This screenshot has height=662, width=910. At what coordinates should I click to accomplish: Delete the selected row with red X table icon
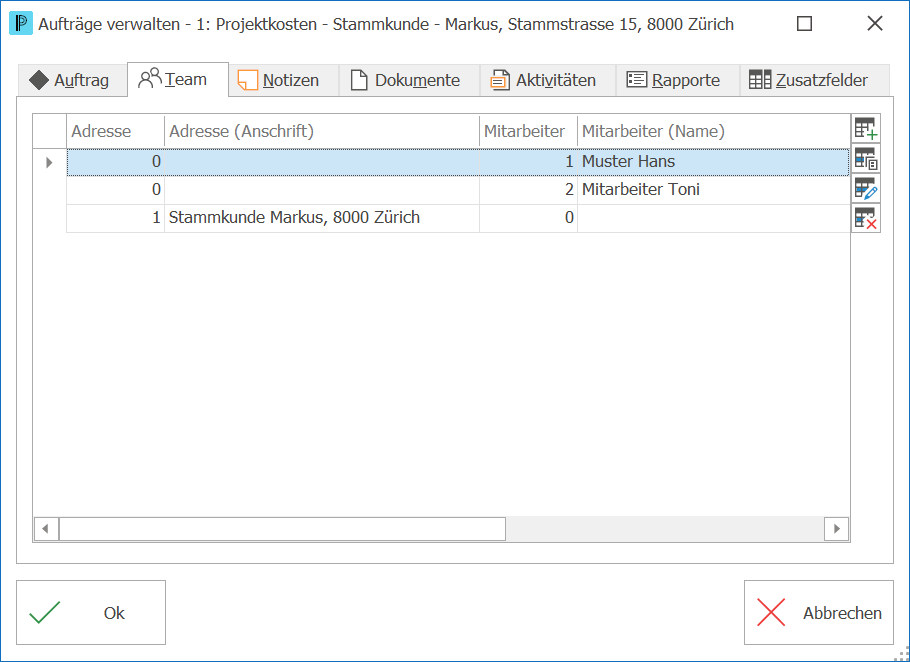[866, 219]
